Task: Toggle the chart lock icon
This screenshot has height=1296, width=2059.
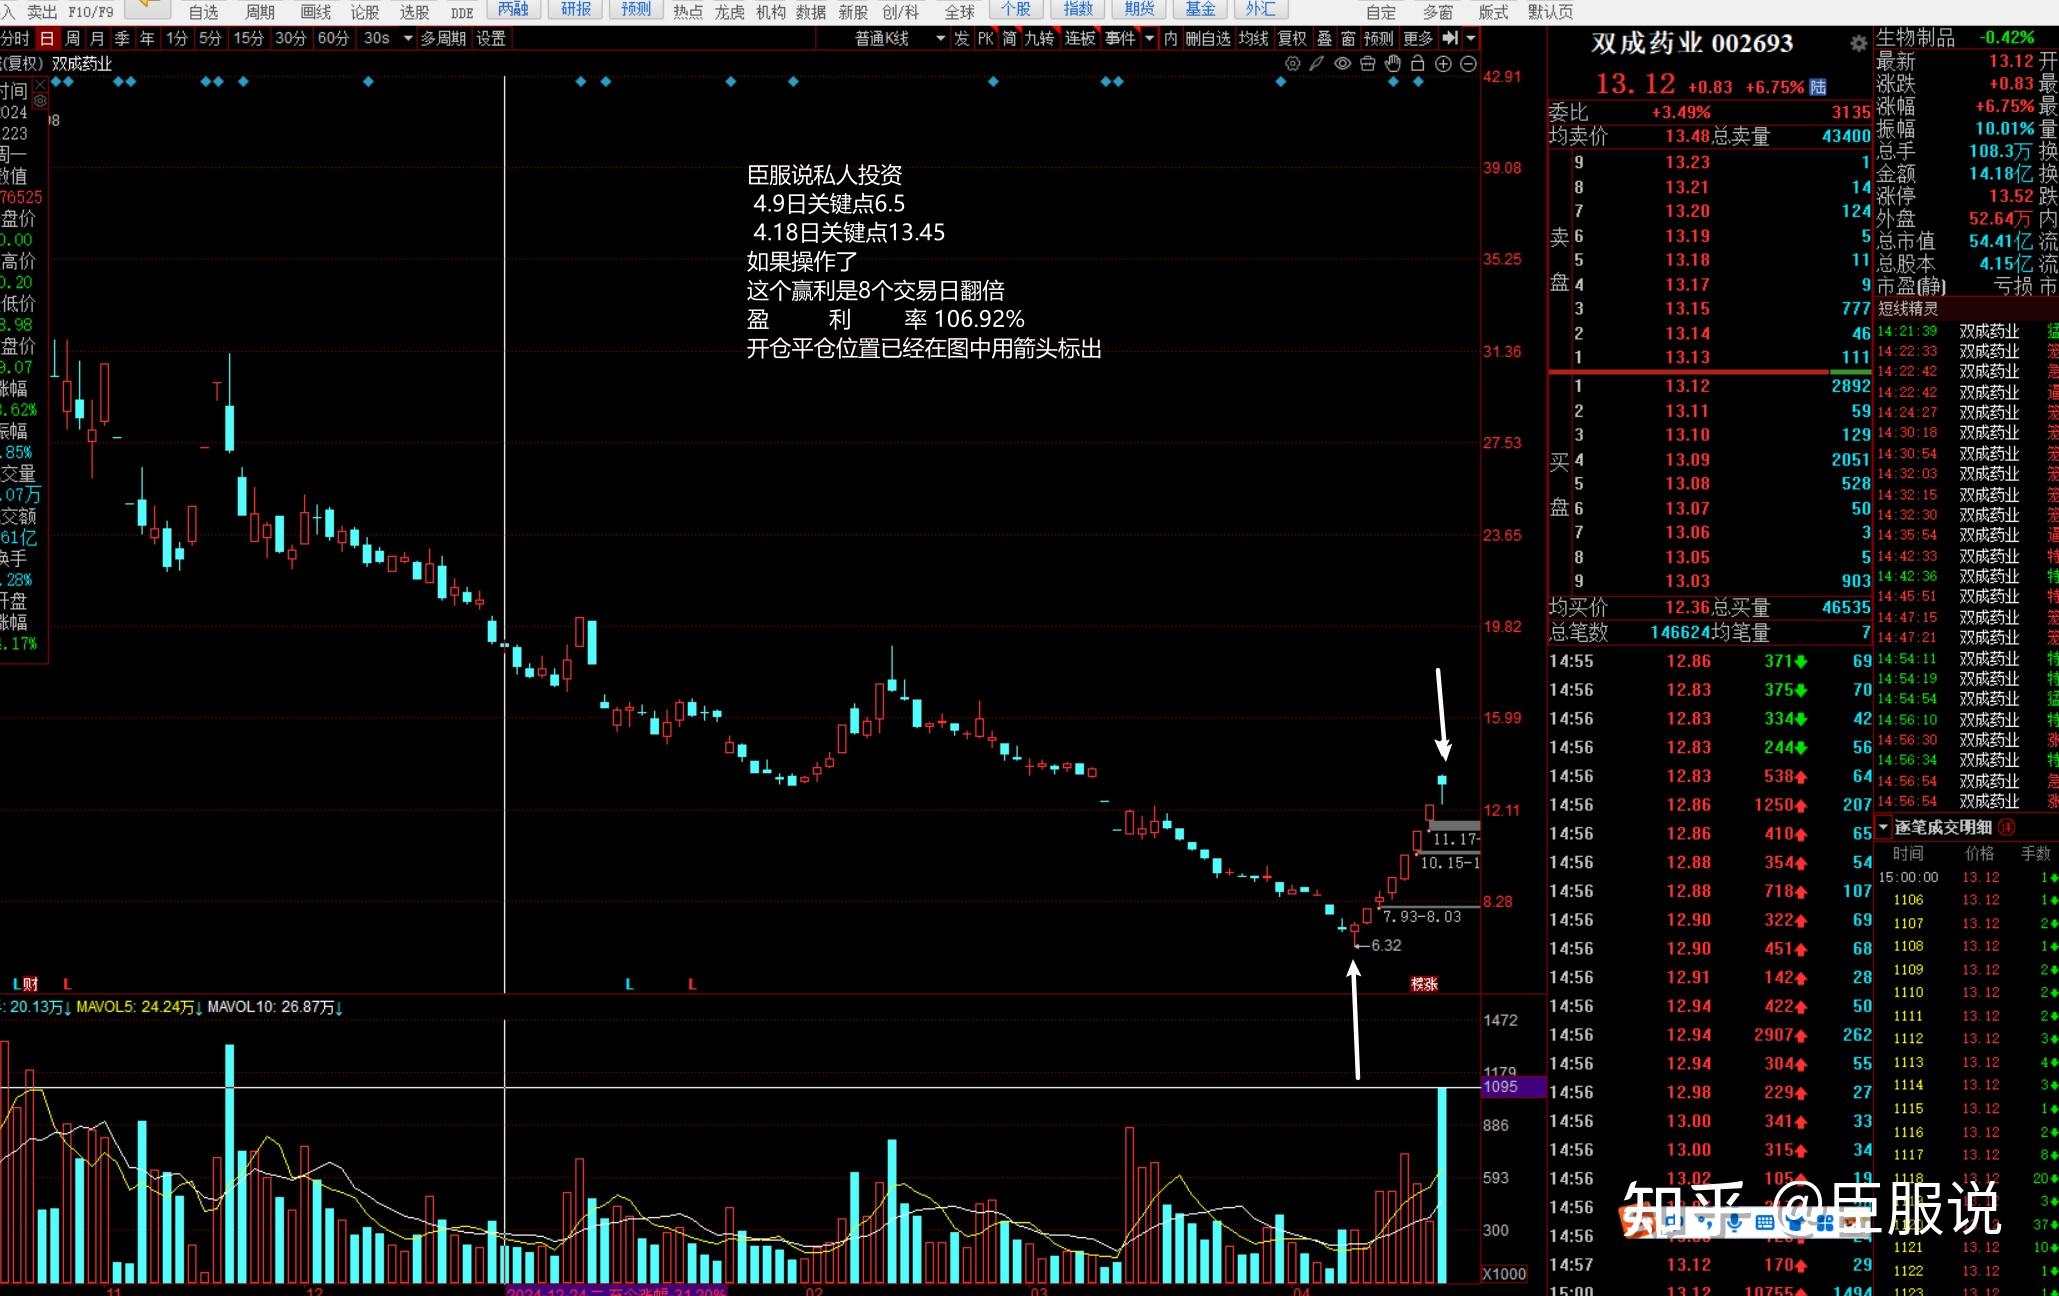Action: point(1417,64)
